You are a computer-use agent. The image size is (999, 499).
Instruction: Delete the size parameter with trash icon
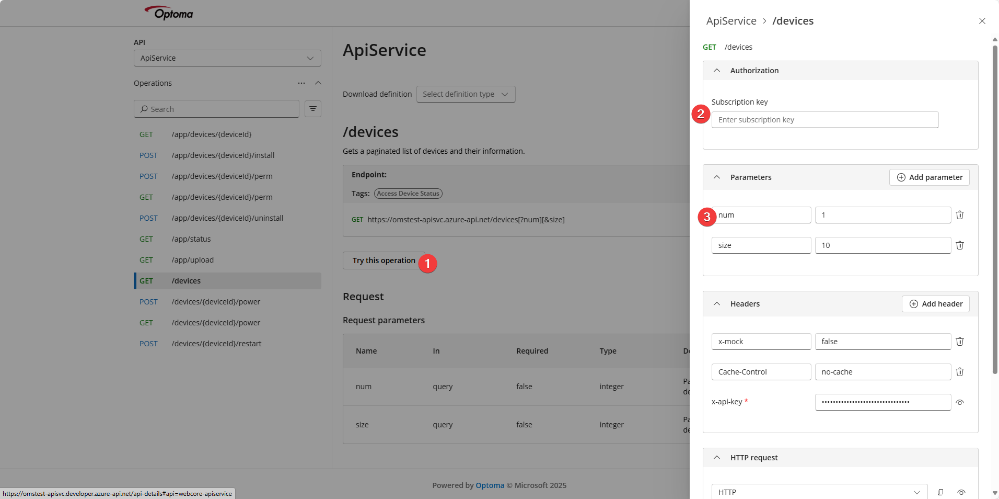(x=959, y=245)
